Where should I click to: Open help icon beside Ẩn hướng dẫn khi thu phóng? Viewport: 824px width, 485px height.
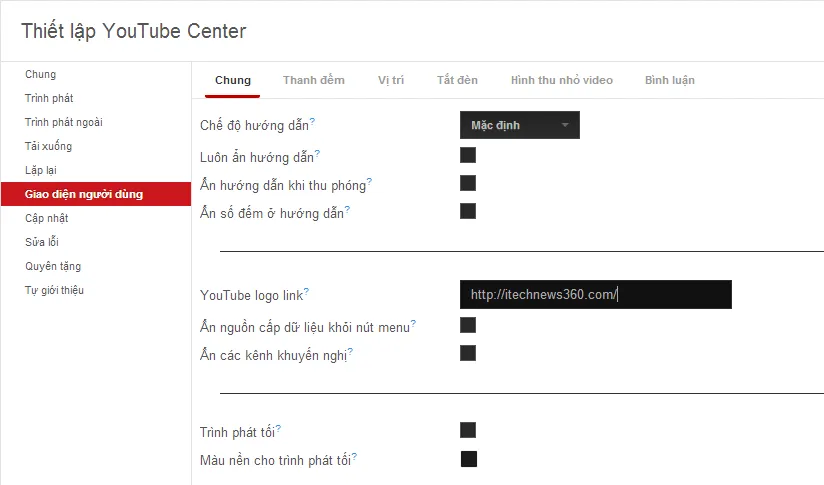[x=369, y=181]
